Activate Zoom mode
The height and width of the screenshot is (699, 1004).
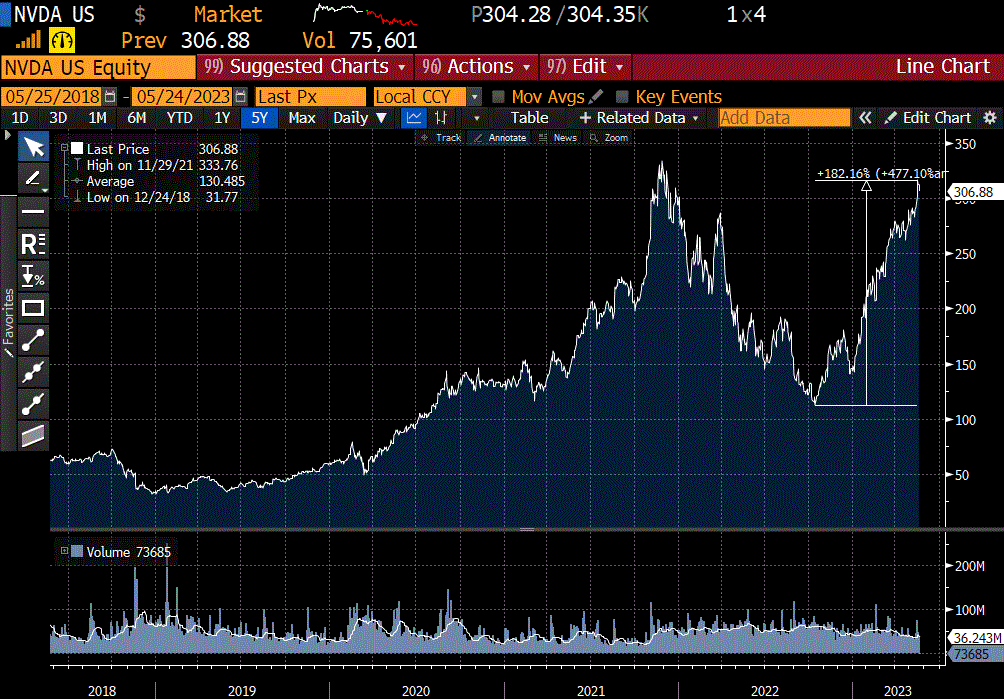[x=609, y=138]
